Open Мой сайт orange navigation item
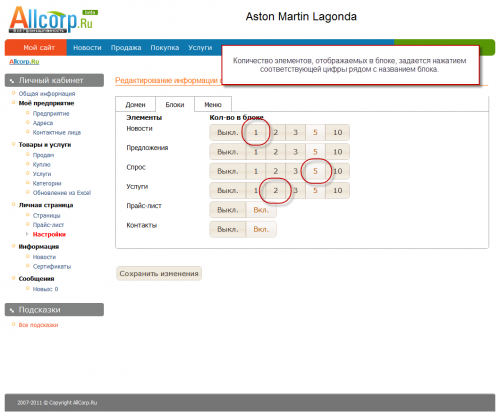The width and height of the screenshot is (500, 412). (x=39, y=48)
